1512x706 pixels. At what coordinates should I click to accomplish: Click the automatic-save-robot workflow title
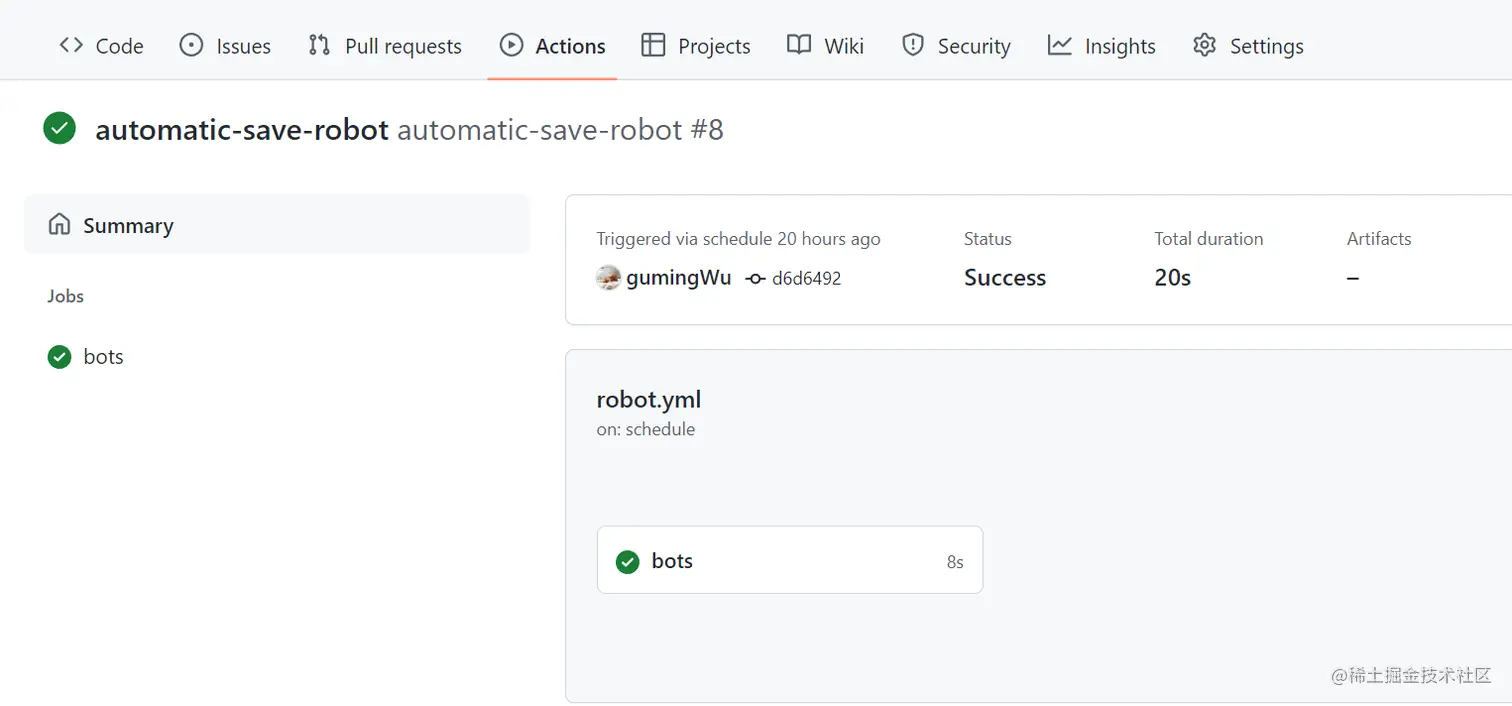[242, 129]
